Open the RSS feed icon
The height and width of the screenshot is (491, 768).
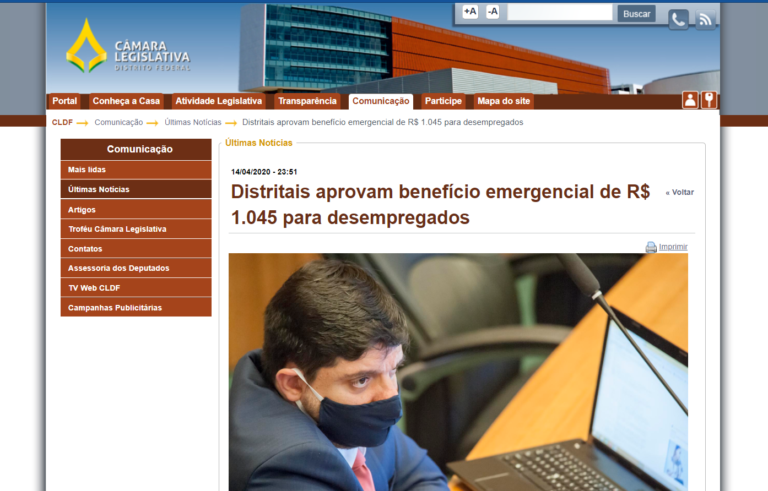pos(705,20)
